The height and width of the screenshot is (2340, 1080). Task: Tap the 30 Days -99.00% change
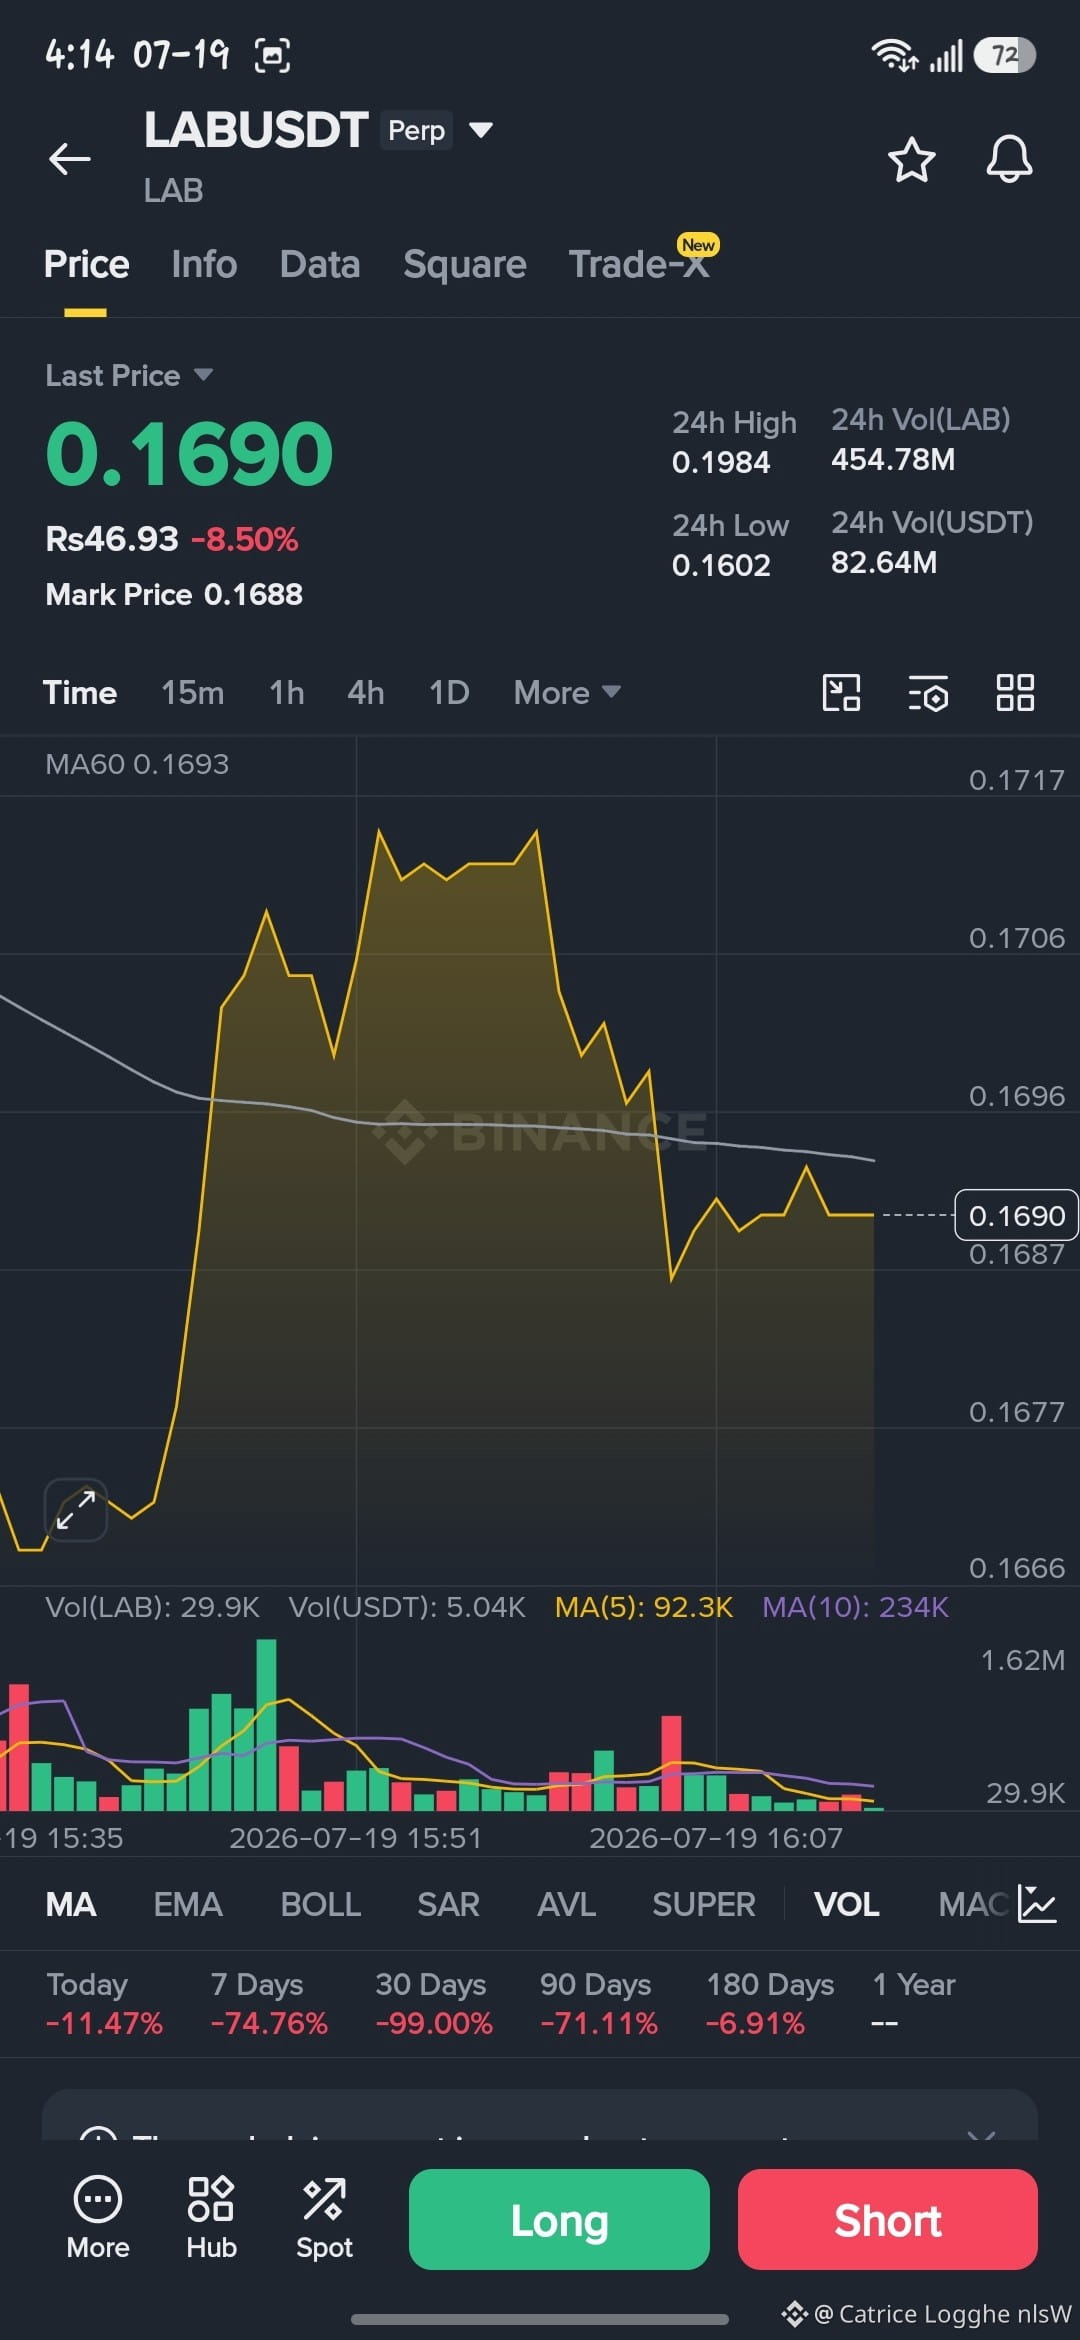434,2004
